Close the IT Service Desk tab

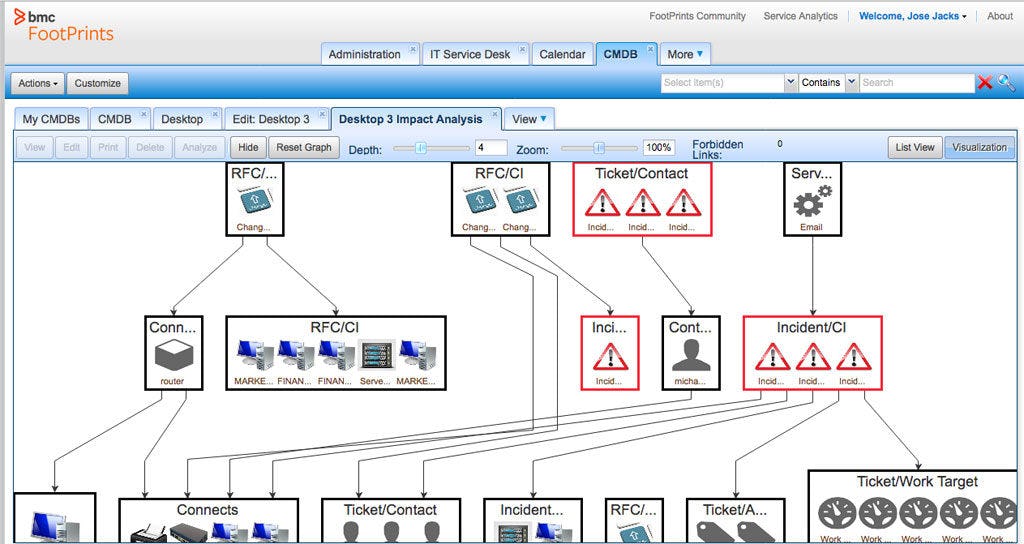tap(522, 49)
